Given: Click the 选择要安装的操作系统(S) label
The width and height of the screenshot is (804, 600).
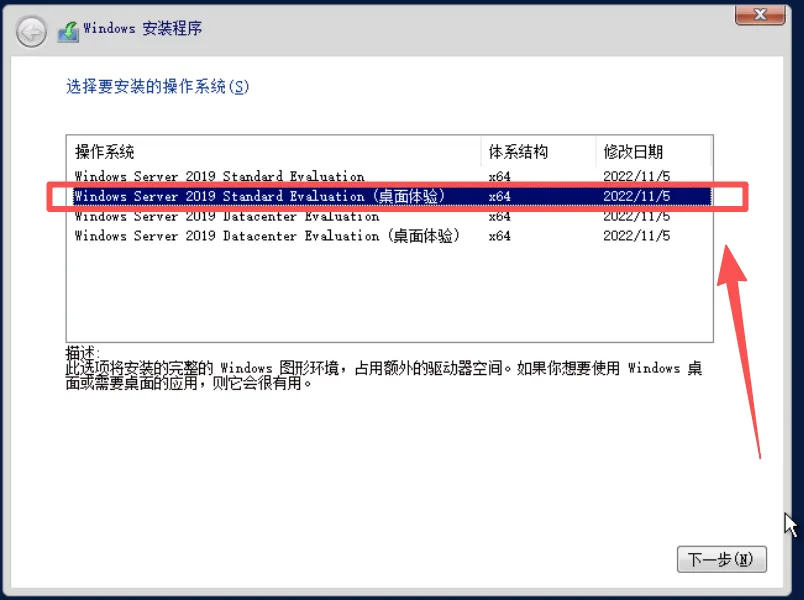Looking at the screenshot, I should tap(157, 86).
